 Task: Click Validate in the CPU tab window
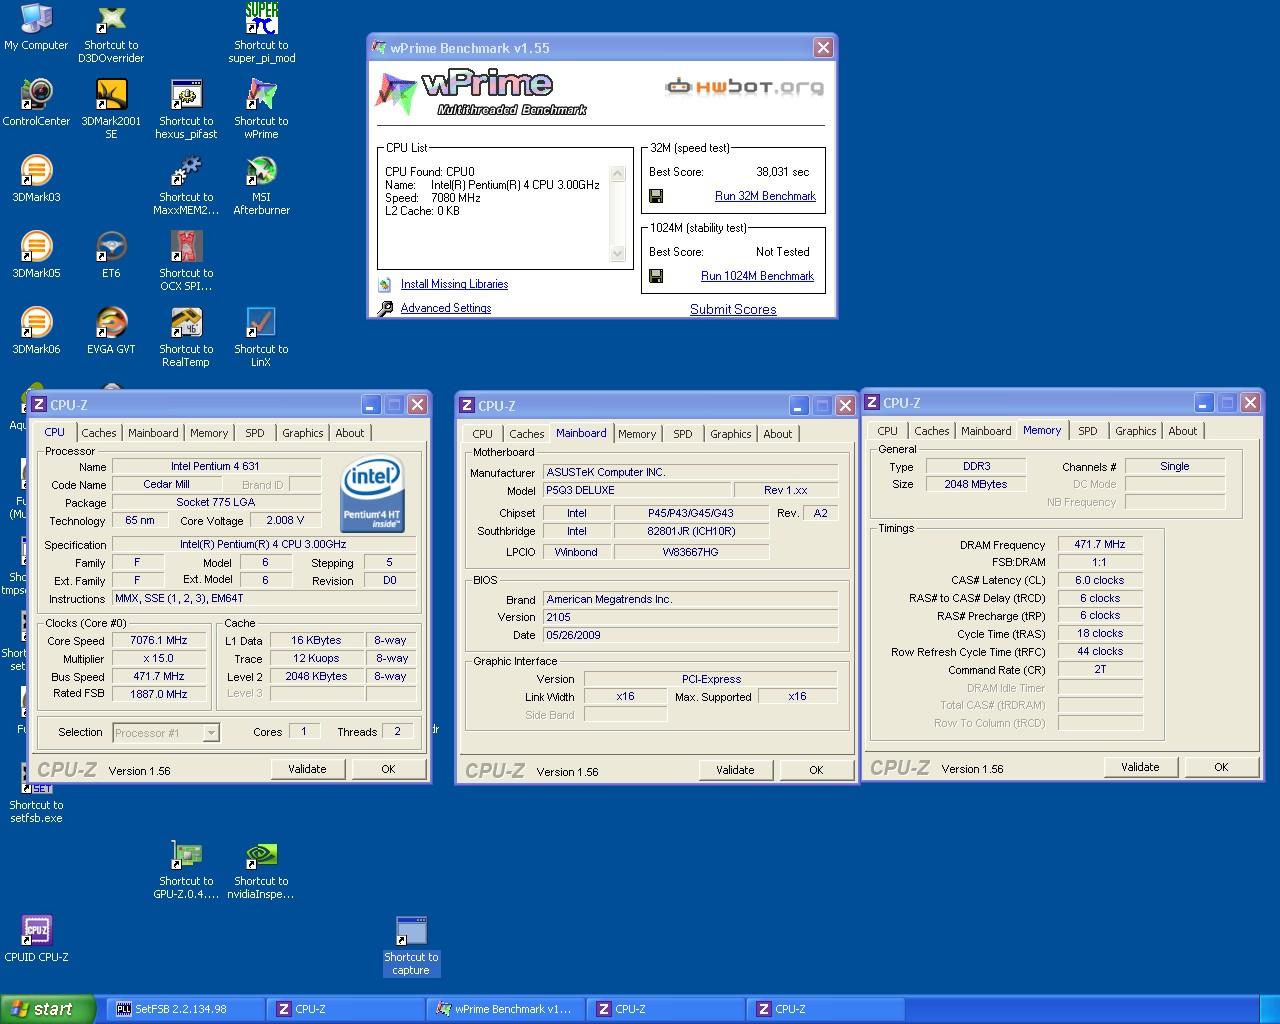(x=307, y=769)
